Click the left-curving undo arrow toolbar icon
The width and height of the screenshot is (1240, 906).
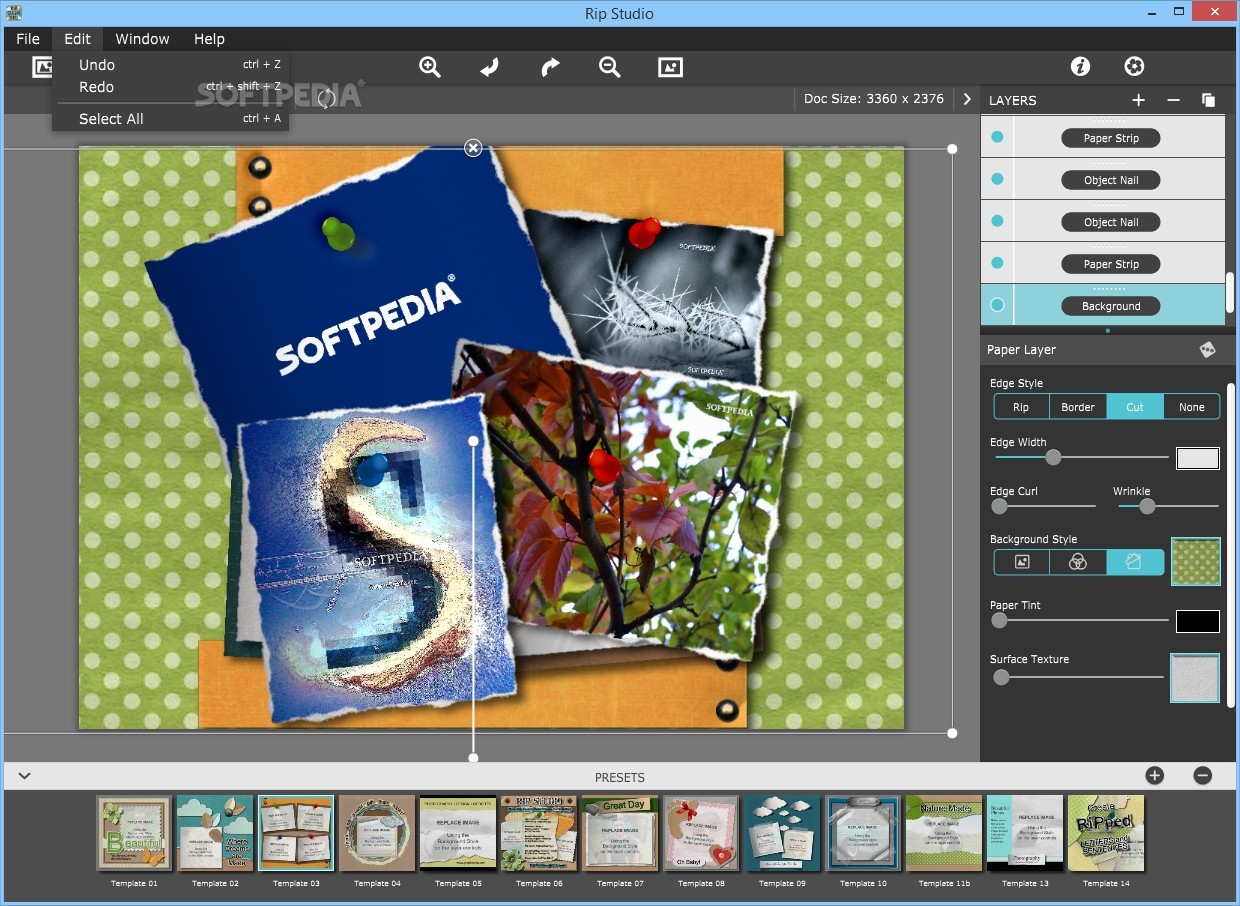coord(489,67)
